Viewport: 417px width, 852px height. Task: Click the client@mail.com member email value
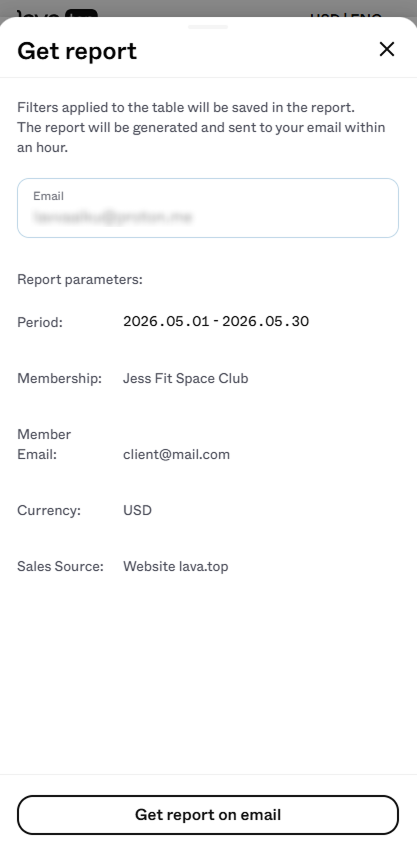coord(176,454)
